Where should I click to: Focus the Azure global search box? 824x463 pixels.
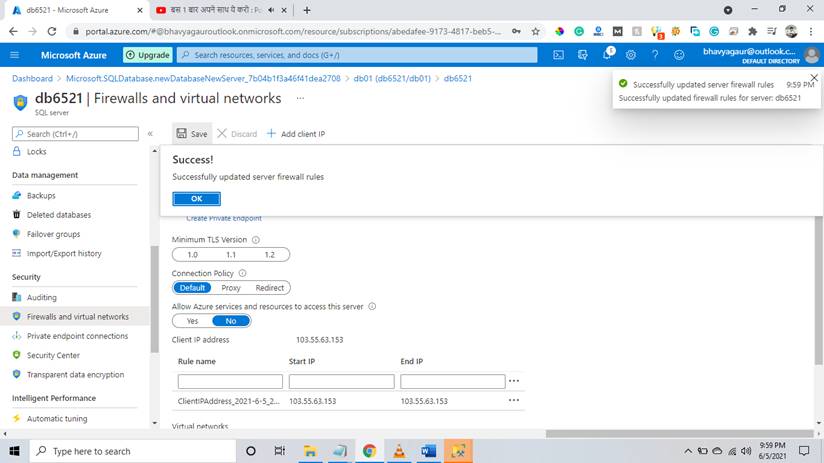[x=357, y=55]
